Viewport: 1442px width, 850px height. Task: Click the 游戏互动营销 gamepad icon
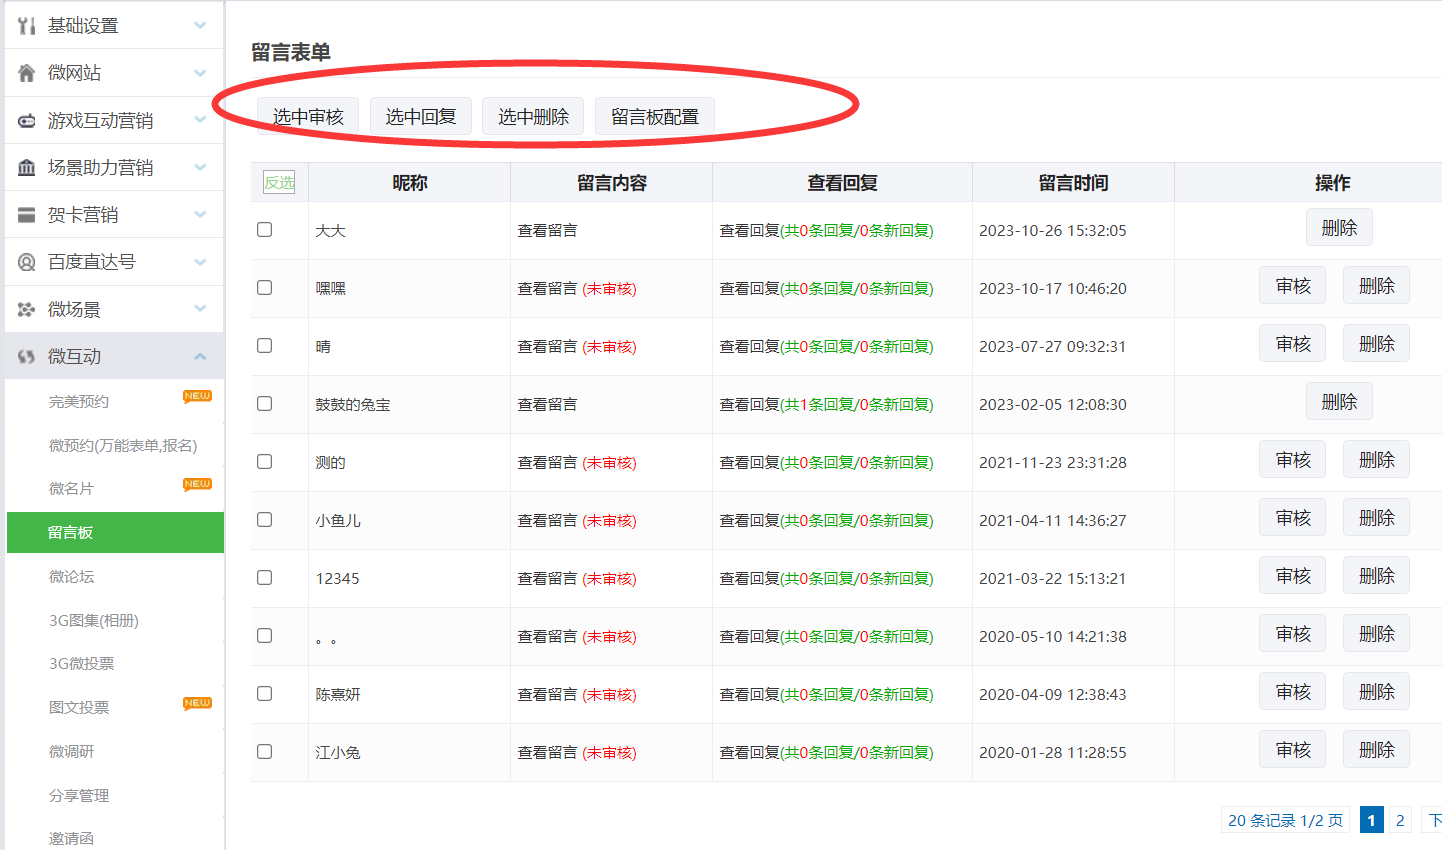click(x=27, y=121)
